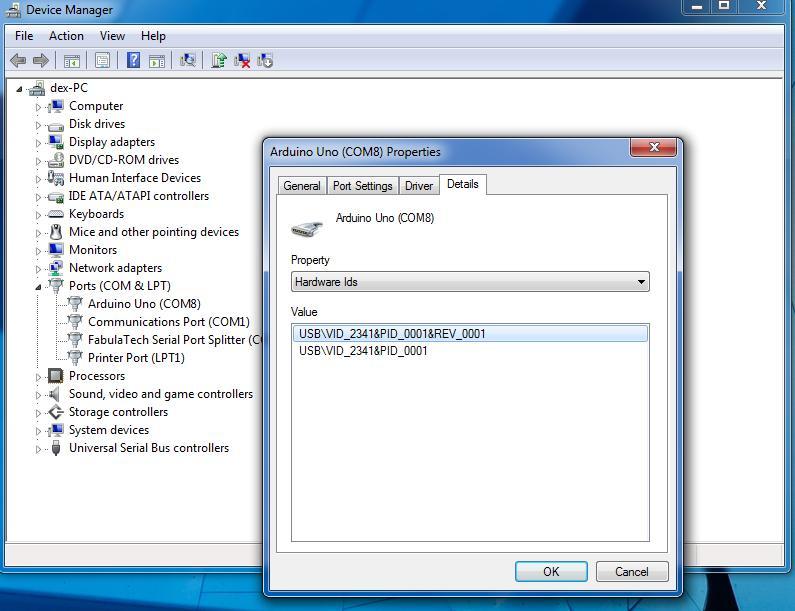Expand Sound, video and game controllers
Screen dimensions: 795x611
pyautogui.click(x=38, y=395)
